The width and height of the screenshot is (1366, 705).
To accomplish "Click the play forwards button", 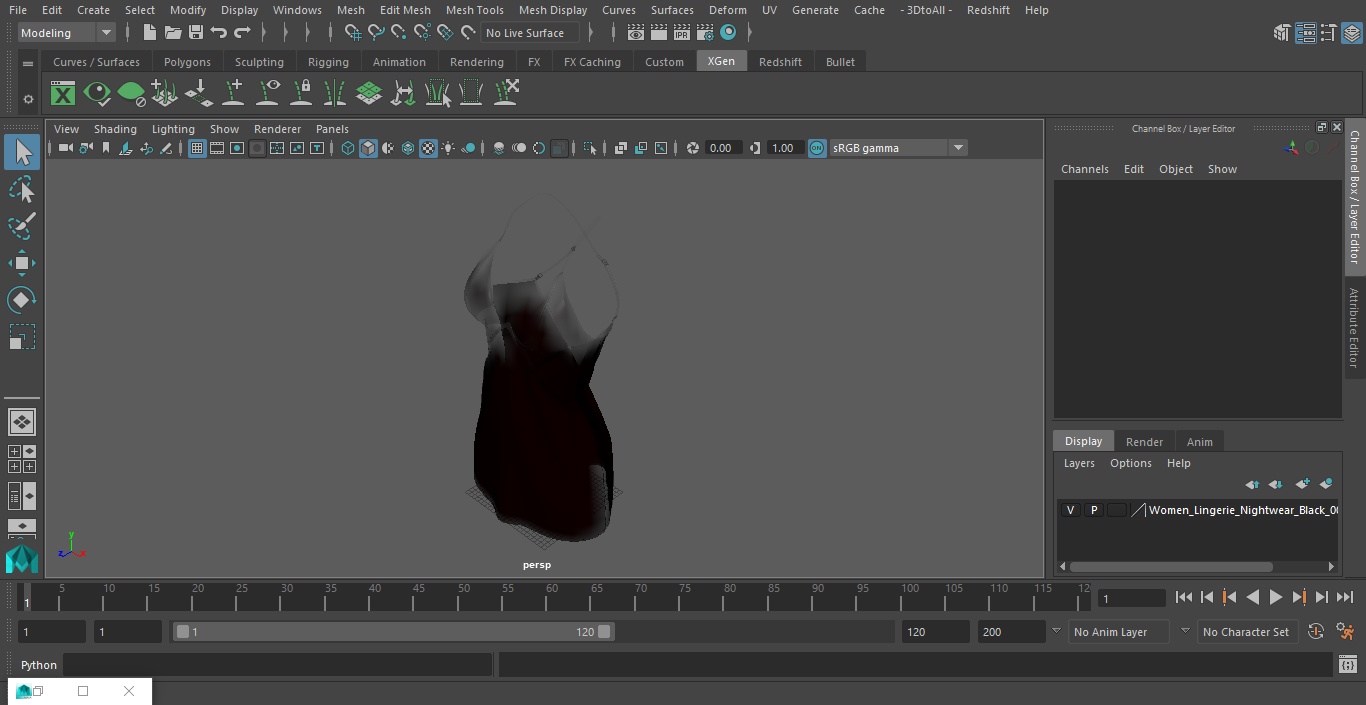I will click(1275, 597).
